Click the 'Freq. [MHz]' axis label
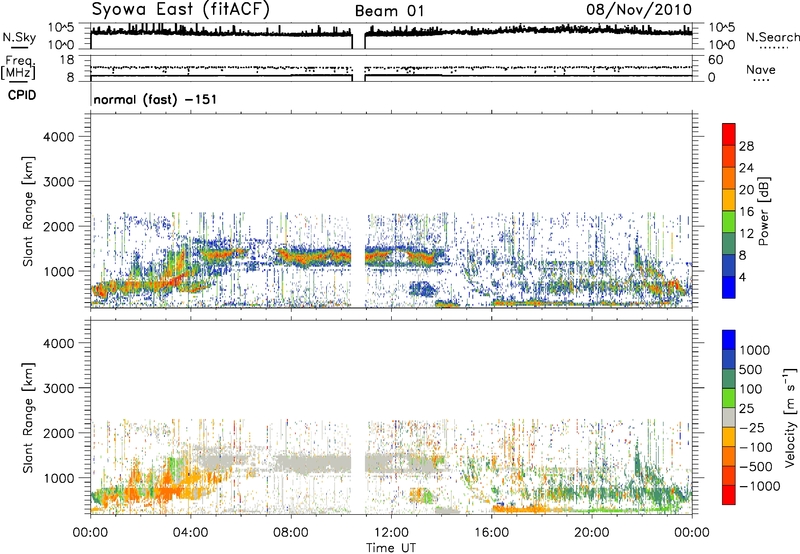 pos(18,68)
